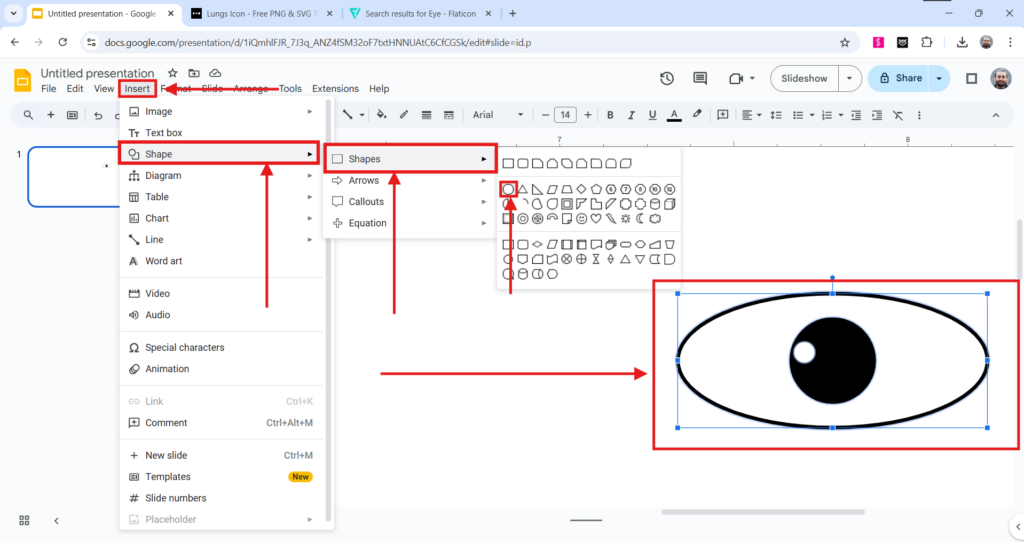The height and width of the screenshot is (542, 1024).
Task: Click the version history clock icon
Action: [x=667, y=78]
